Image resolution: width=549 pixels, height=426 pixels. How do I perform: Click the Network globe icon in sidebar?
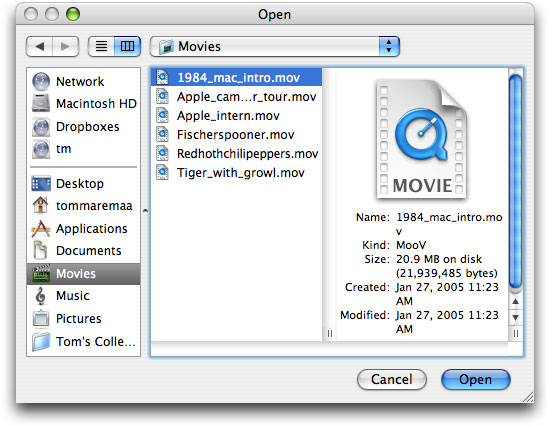tap(41, 82)
